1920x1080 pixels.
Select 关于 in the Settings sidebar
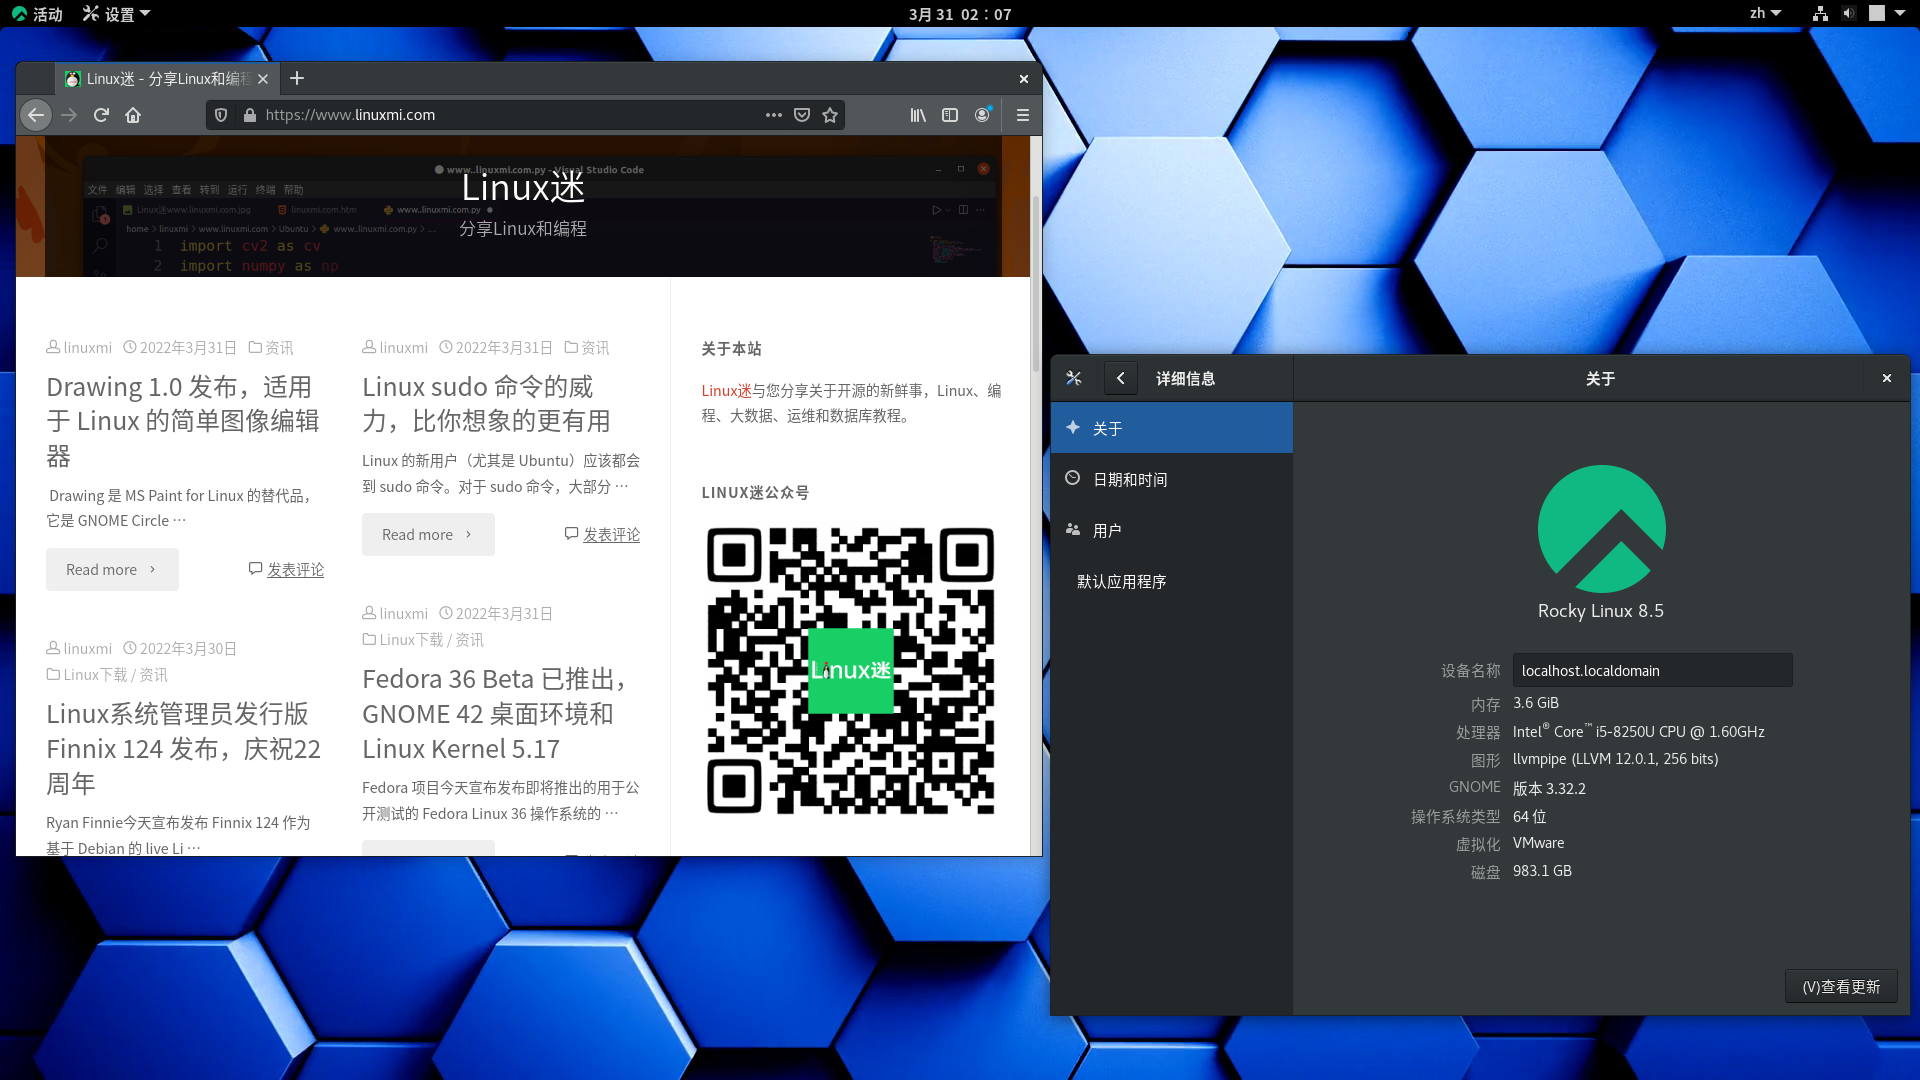(x=1172, y=428)
